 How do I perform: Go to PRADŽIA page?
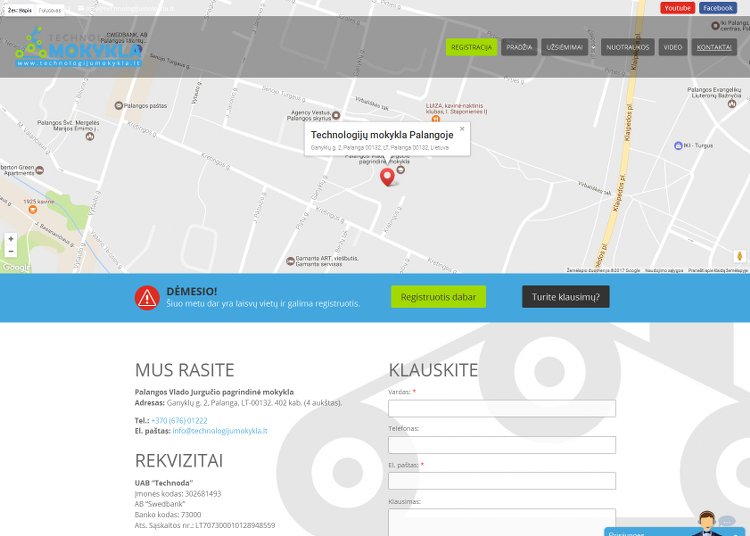(519, 47)
